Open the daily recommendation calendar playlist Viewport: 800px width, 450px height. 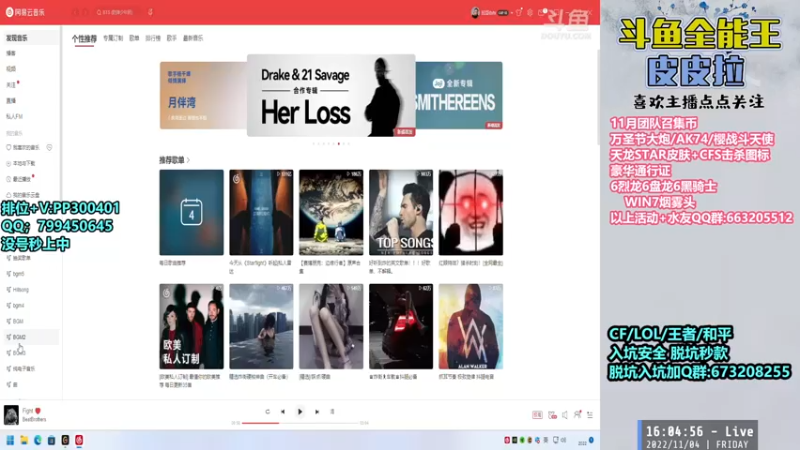(x=191, y=212)
